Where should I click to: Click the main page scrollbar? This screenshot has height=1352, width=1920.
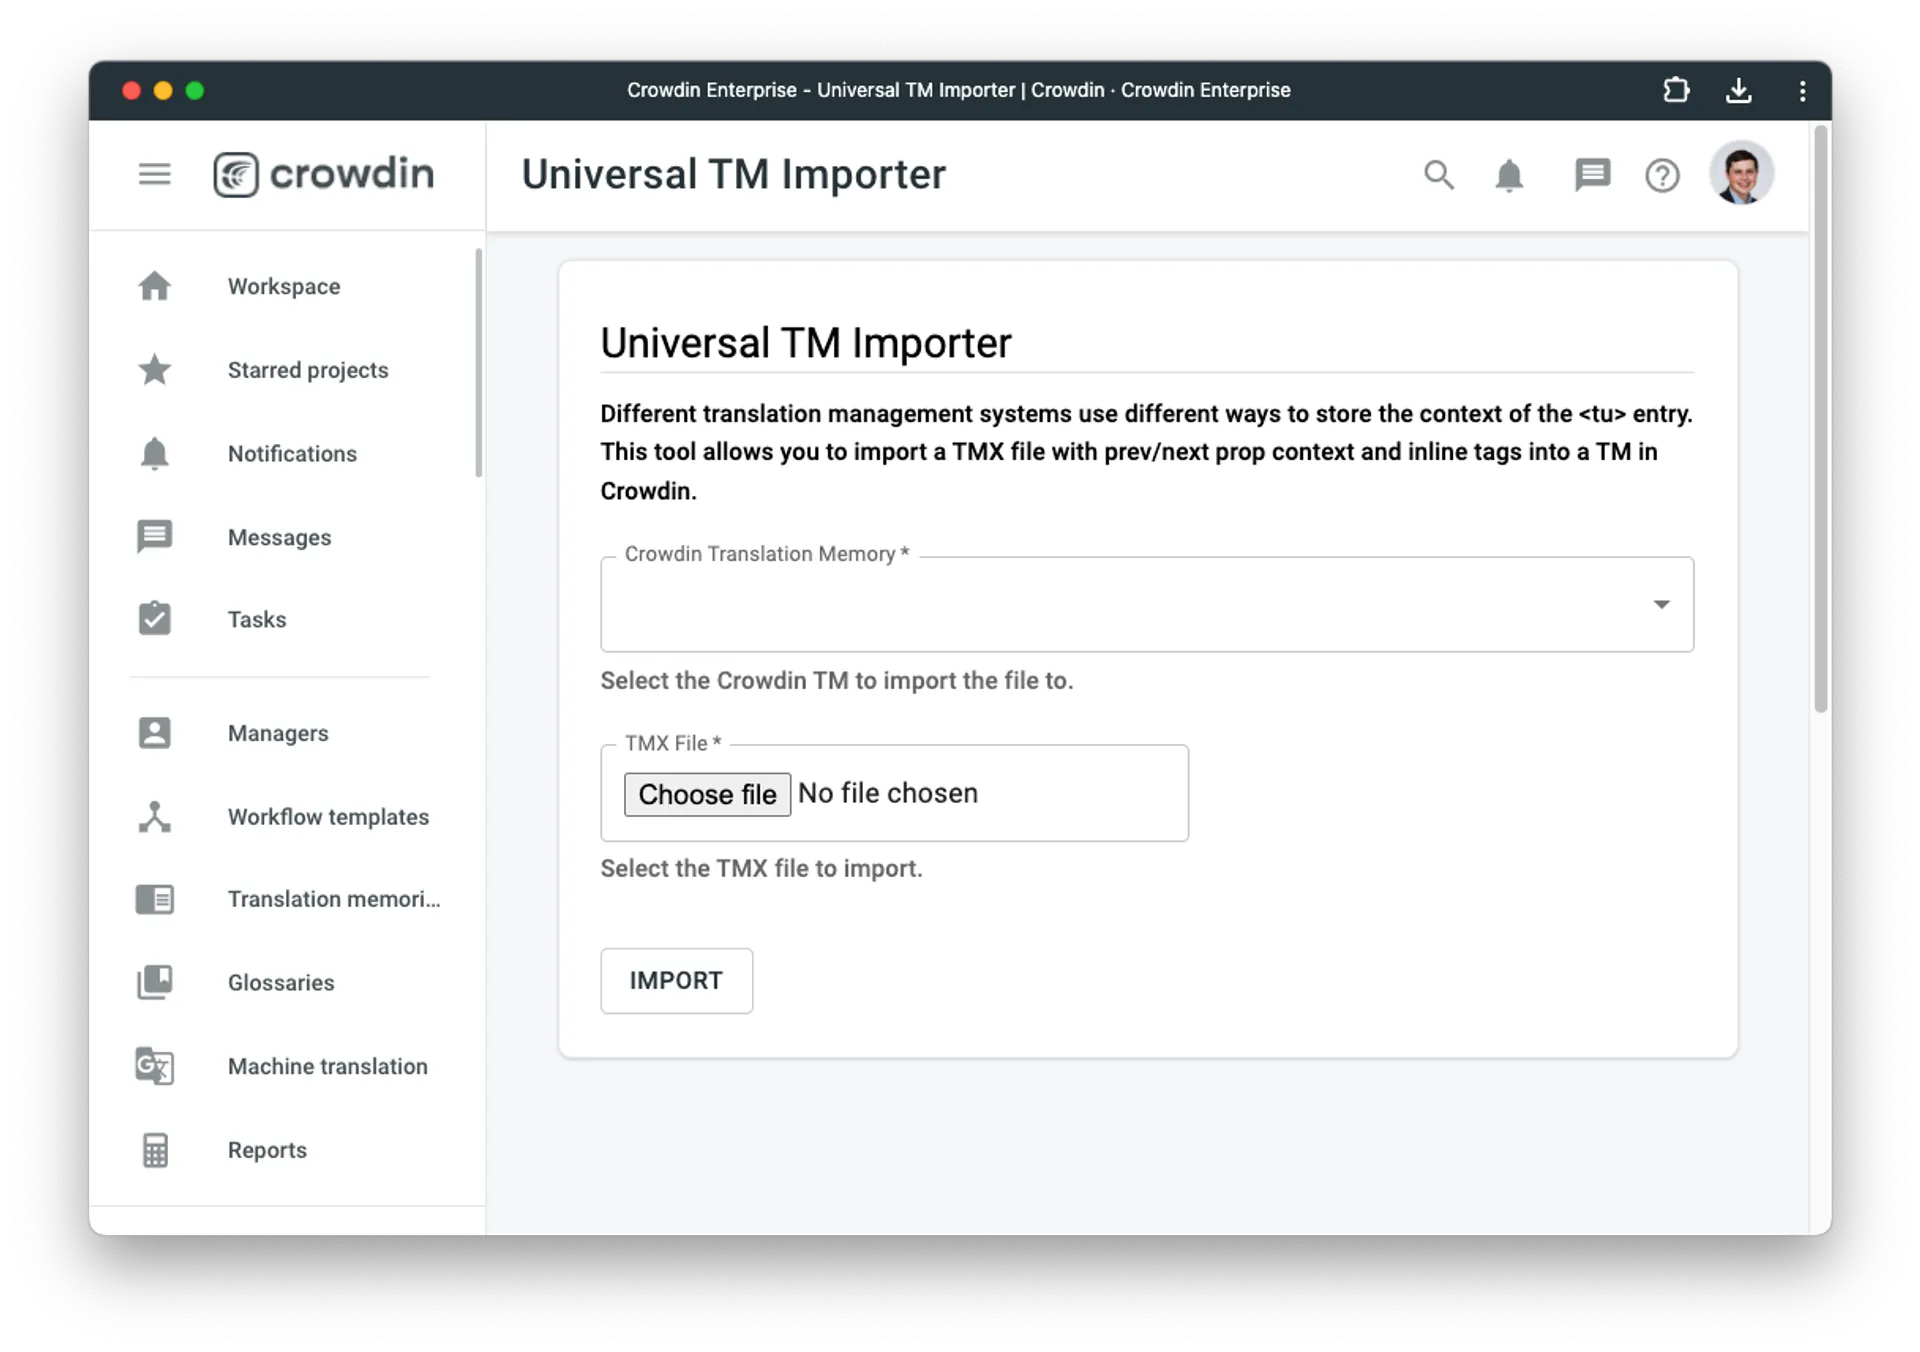click(1820, 418)
